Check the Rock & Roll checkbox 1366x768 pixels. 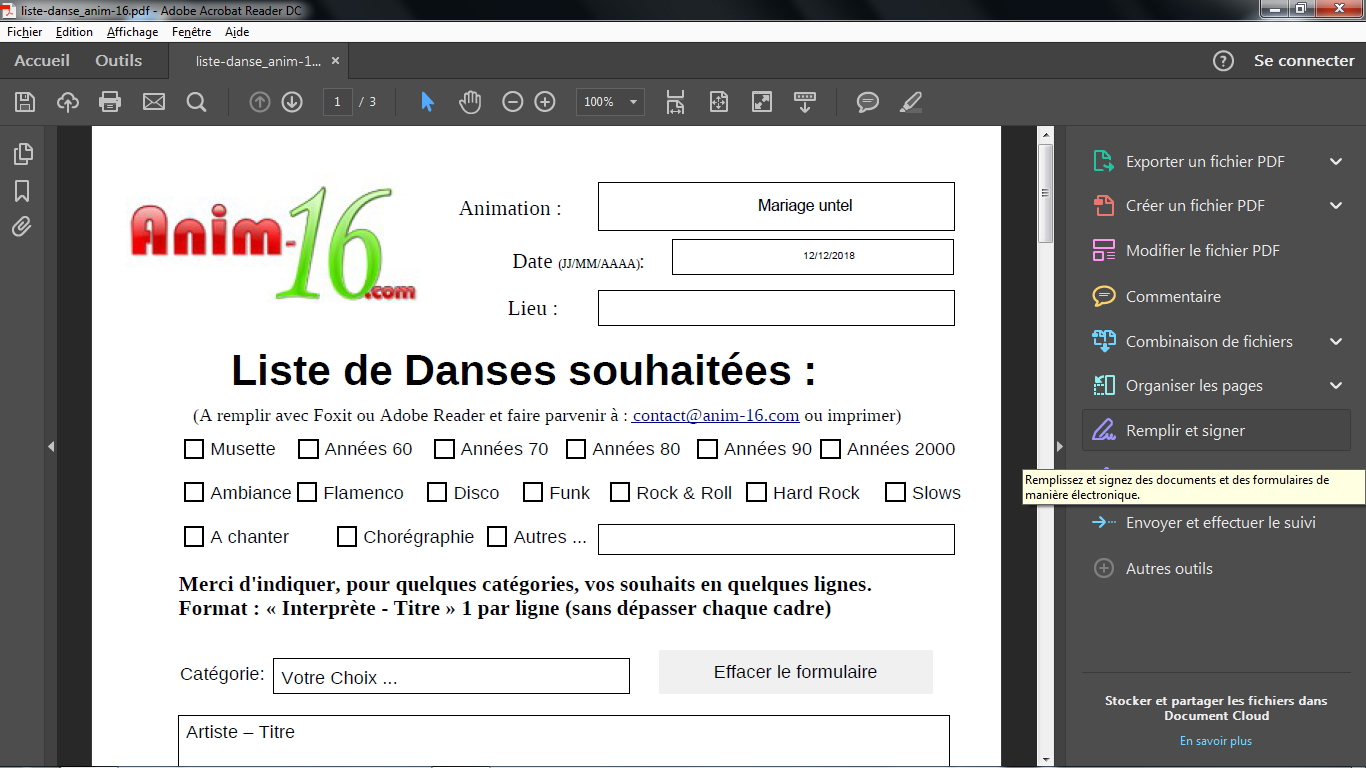620,492
